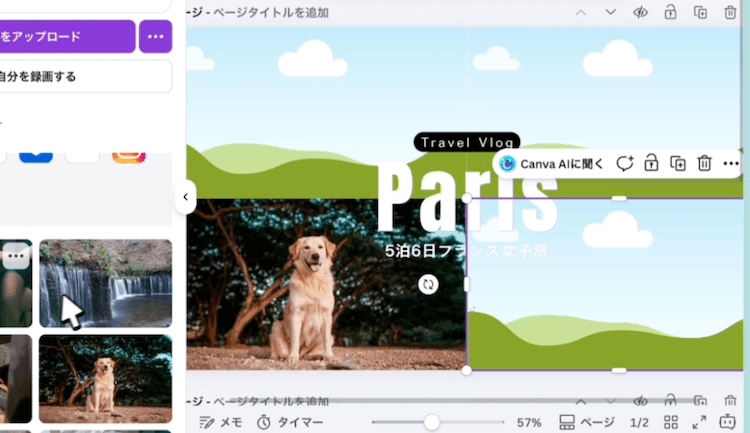Select the Travel Vlog label text
Image resolution: width=750 pixels, height=433 pixels.
tap(467, 143)
